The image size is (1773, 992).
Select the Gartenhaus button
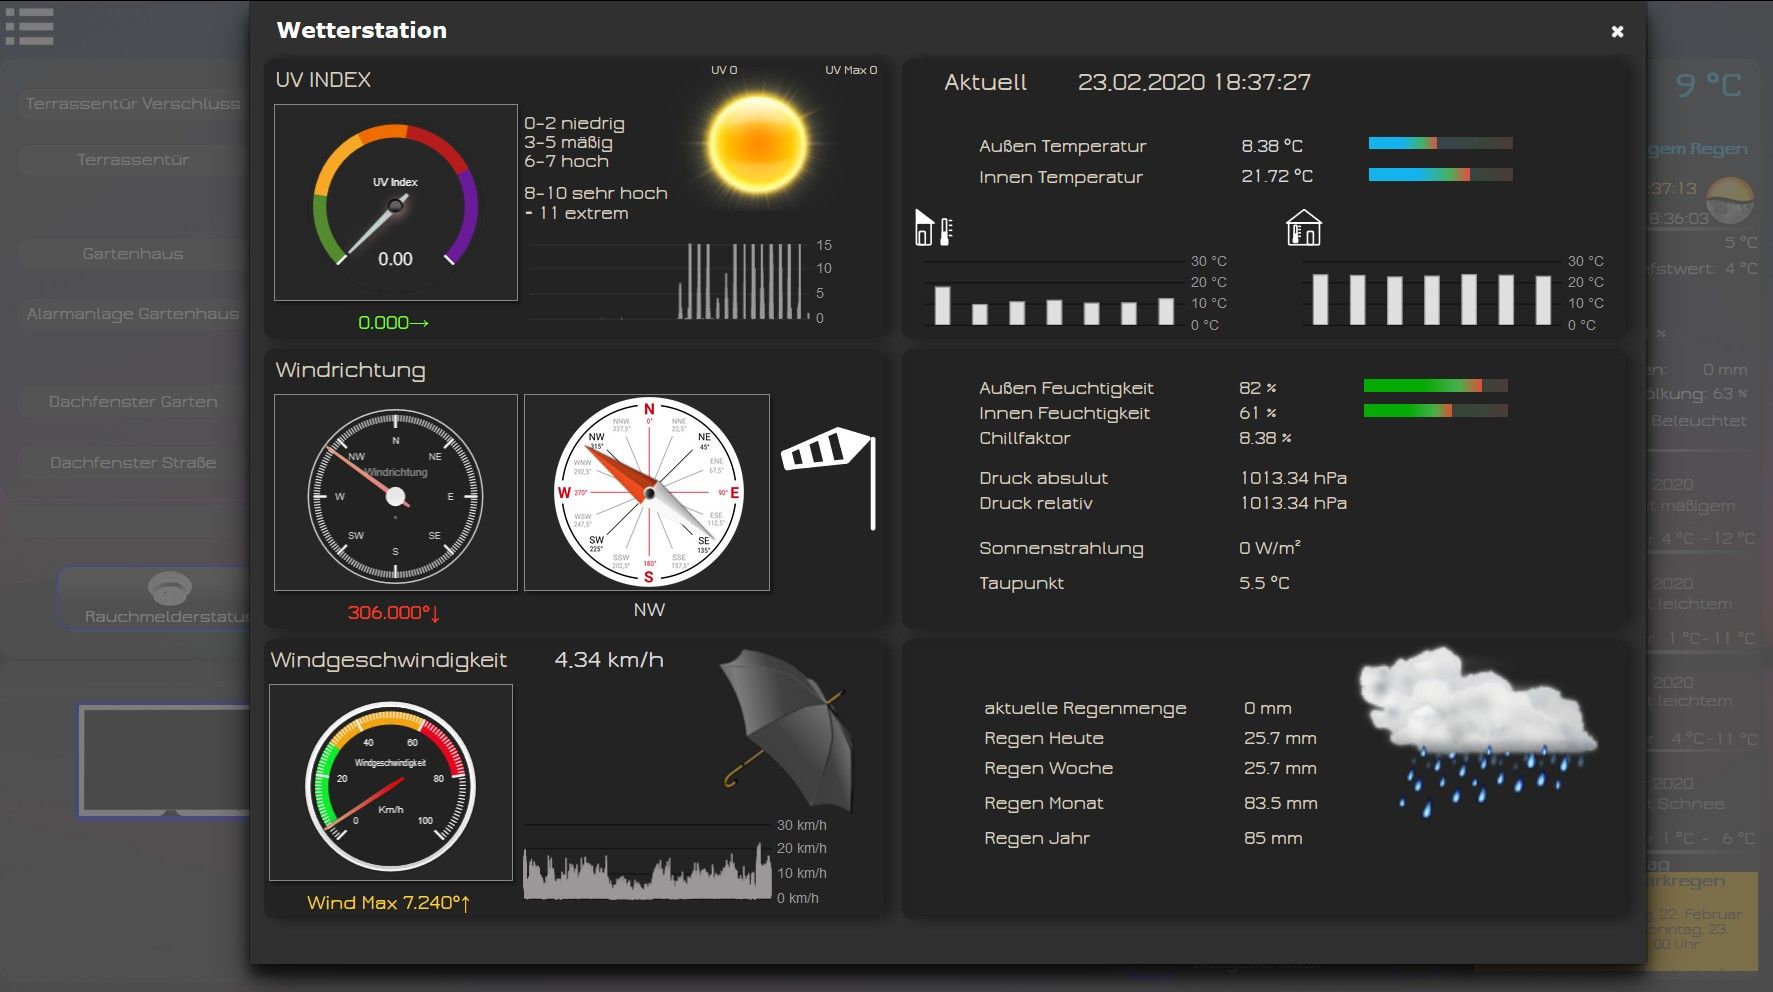pos(132,254)
